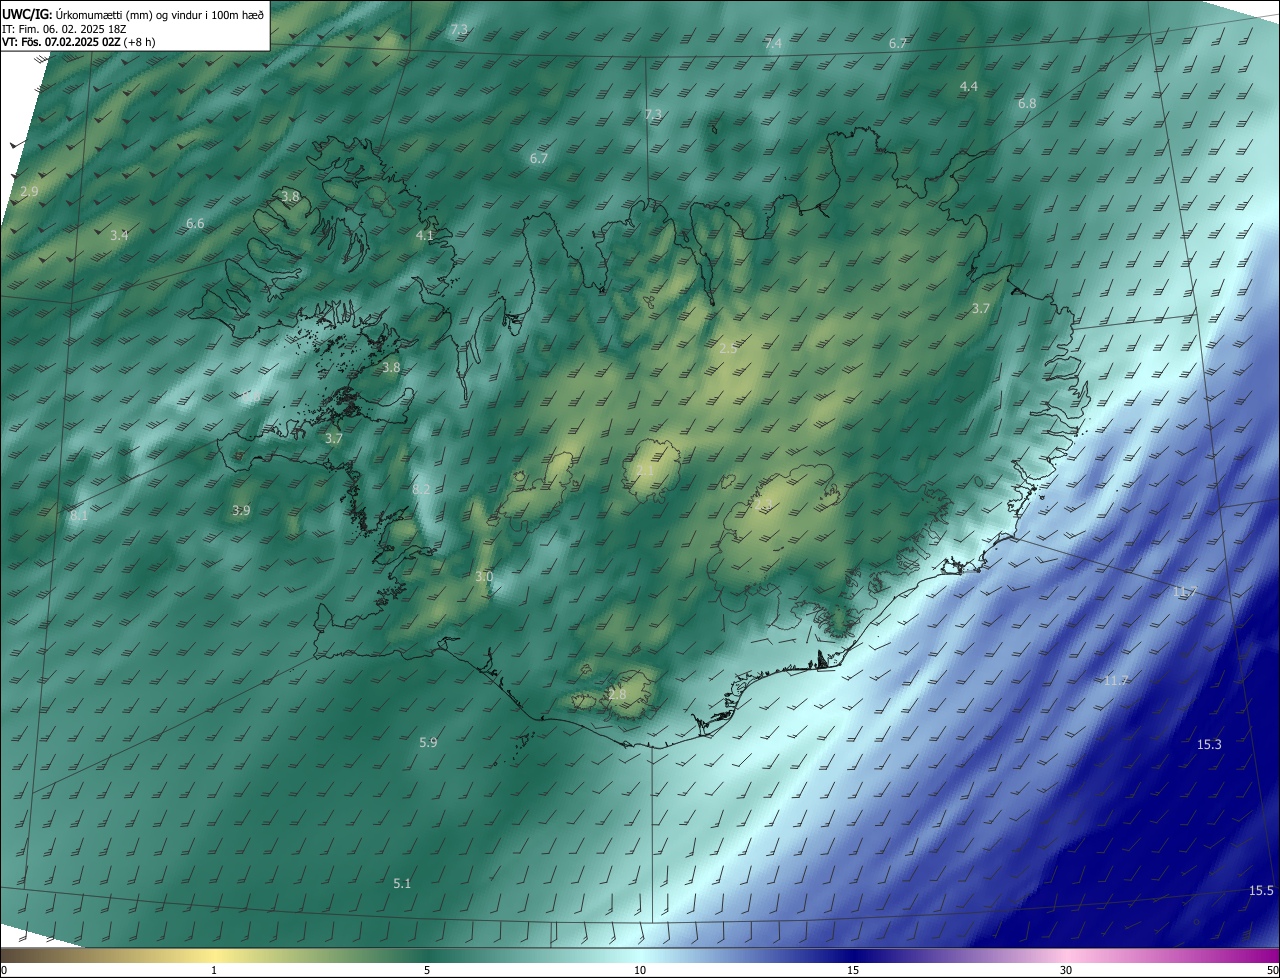Click the 6.8 value label on the map
This screenshot has height=978, width=1280.
[x=1027, y=104]
